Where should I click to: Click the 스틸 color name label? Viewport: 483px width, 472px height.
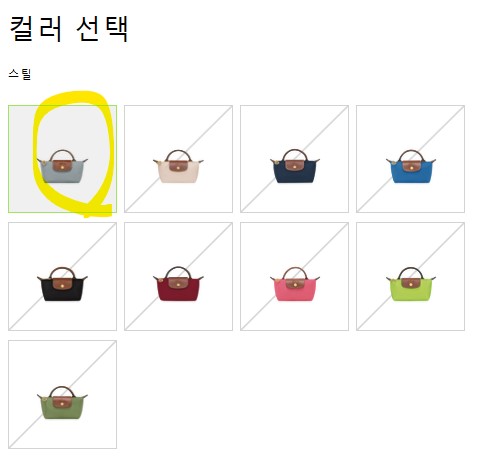20,74
